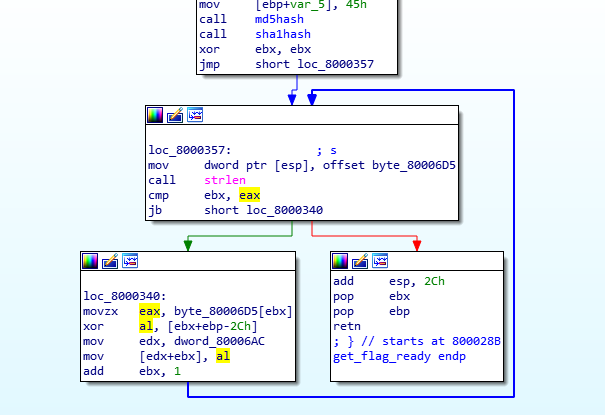605x415 pixels.
Task: Click the group nodes icon of loc_8000340 block
Action: 130,261
